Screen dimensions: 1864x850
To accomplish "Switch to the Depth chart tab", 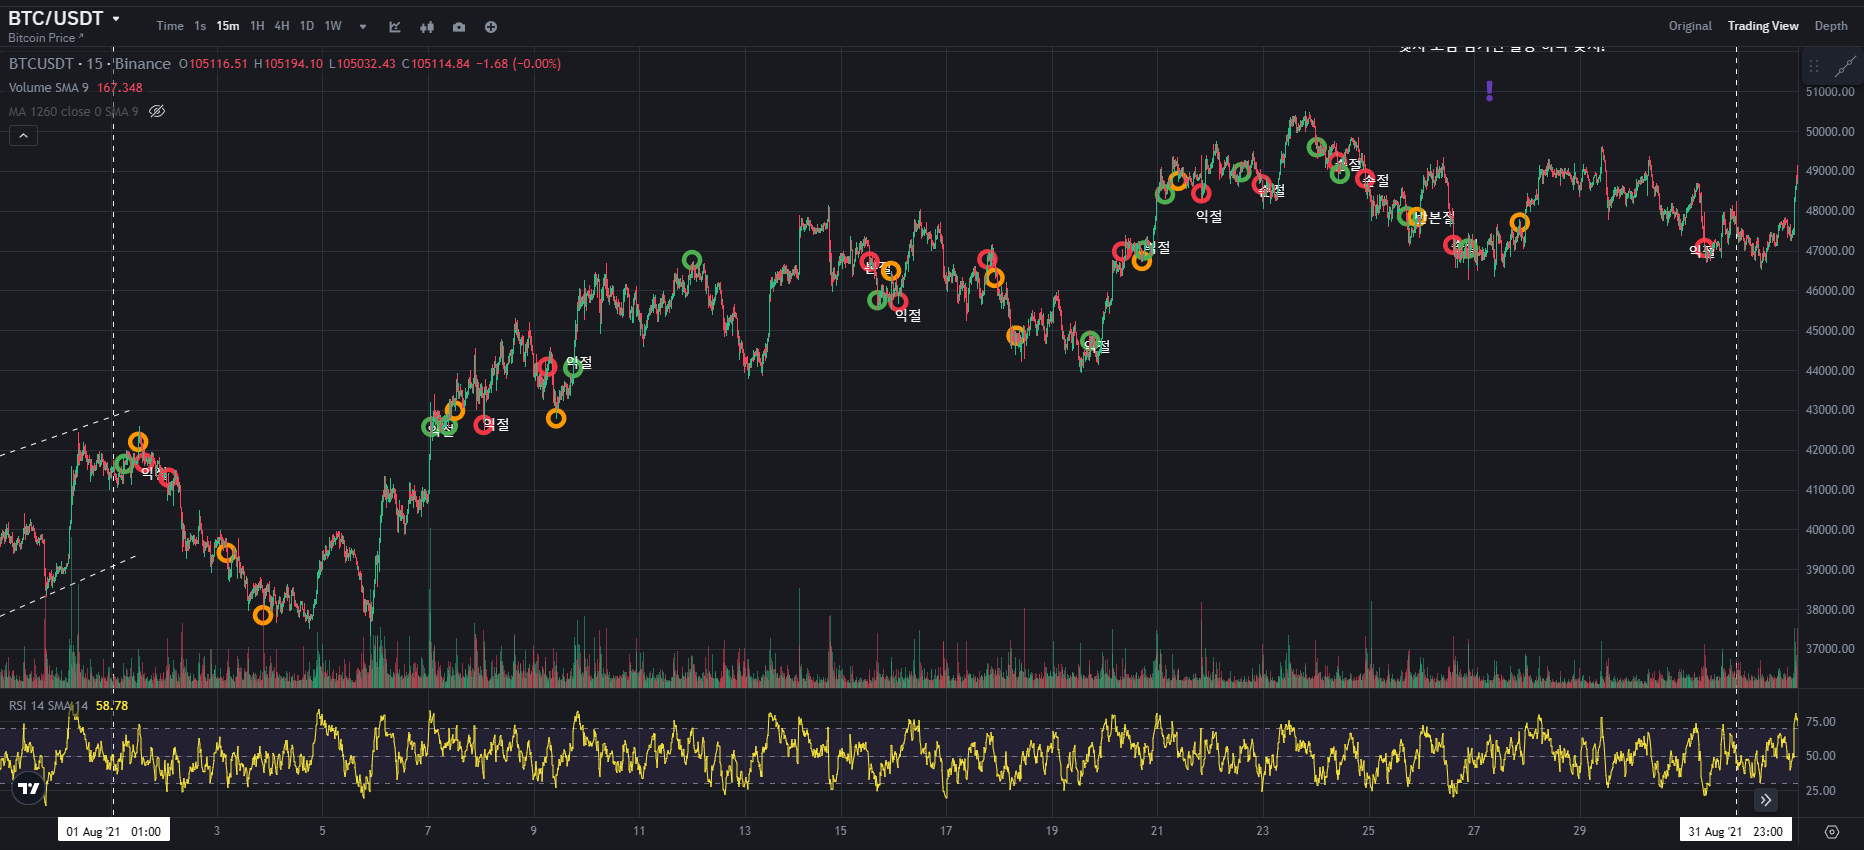I will coord(1831,26).
